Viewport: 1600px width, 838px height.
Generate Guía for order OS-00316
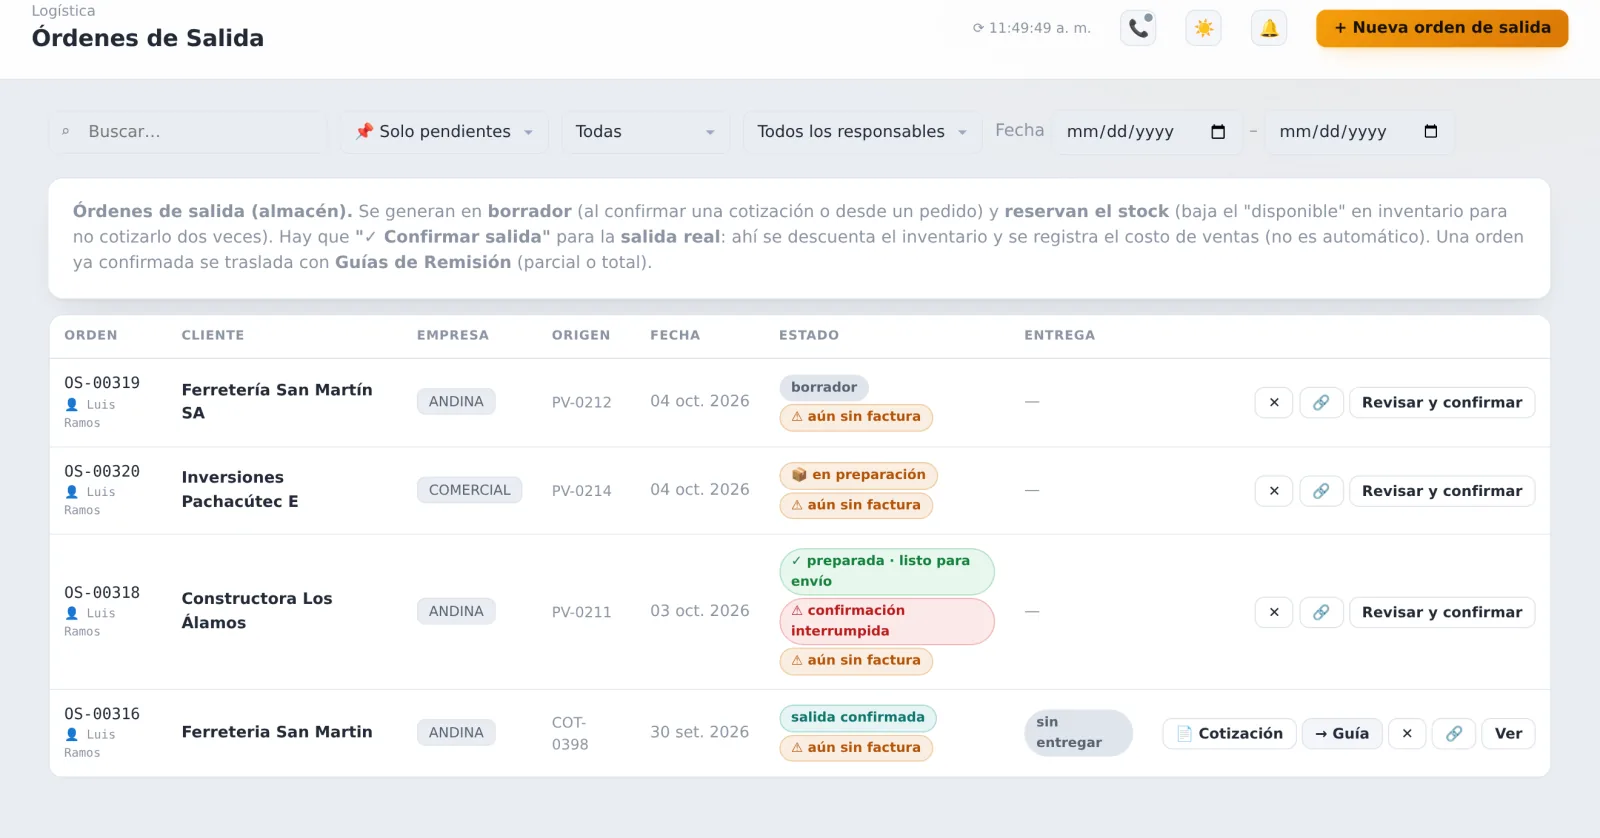(1342, 733)
